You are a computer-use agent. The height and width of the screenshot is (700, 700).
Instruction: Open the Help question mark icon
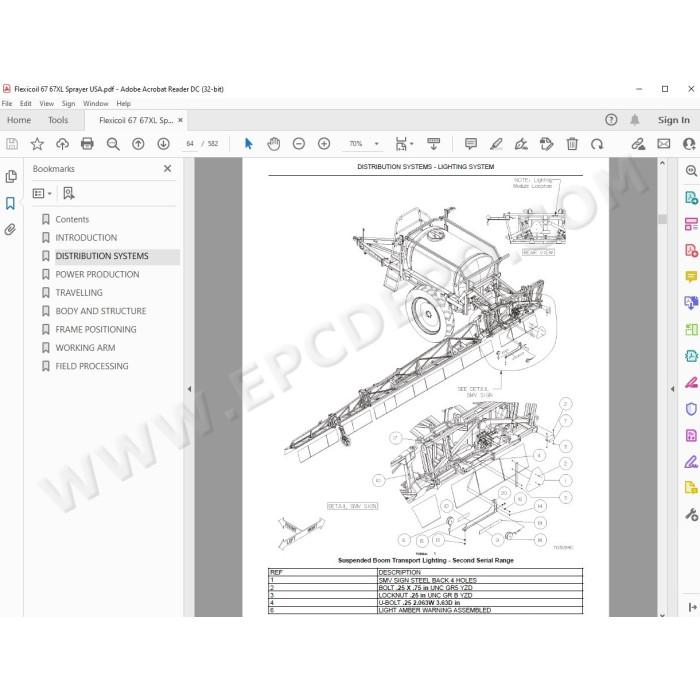coord(611,120)
